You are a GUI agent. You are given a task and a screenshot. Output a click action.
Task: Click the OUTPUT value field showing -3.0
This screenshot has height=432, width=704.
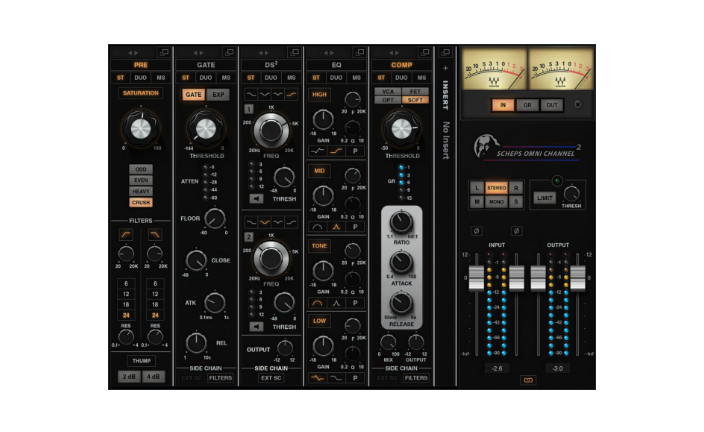(558, 368)
